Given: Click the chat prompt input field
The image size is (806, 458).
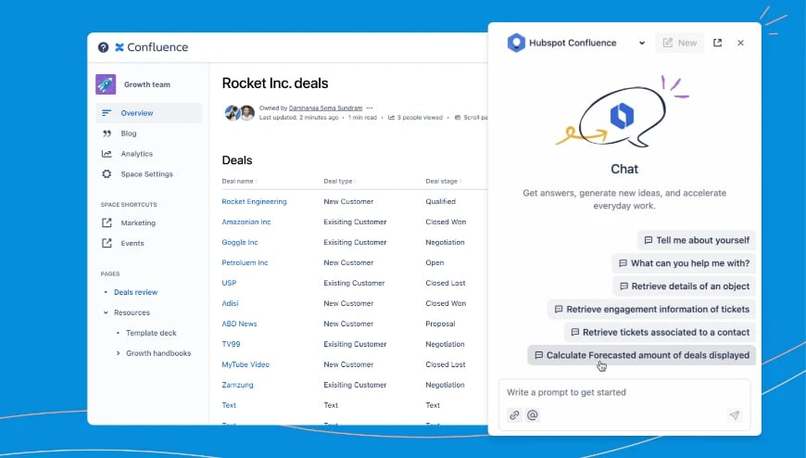Looking at the screenshot, I should pyautogui.click(x=624, y=393).
